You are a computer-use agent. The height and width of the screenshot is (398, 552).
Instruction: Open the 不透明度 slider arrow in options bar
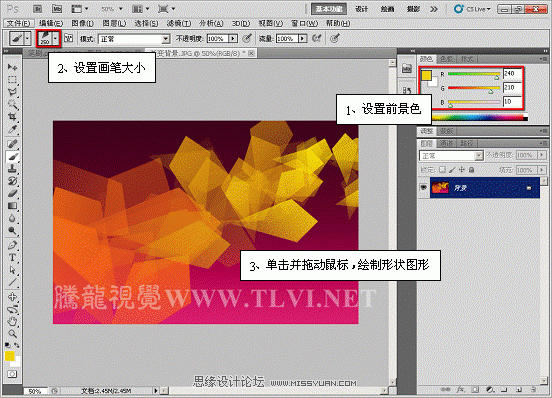tap(233, 38)
